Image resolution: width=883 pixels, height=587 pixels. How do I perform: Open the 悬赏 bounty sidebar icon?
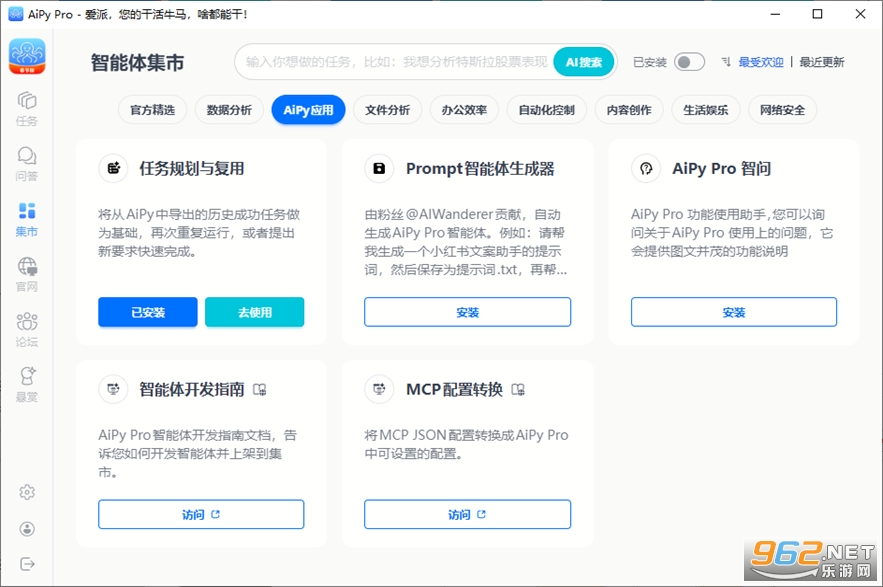[x=26, y=385]
